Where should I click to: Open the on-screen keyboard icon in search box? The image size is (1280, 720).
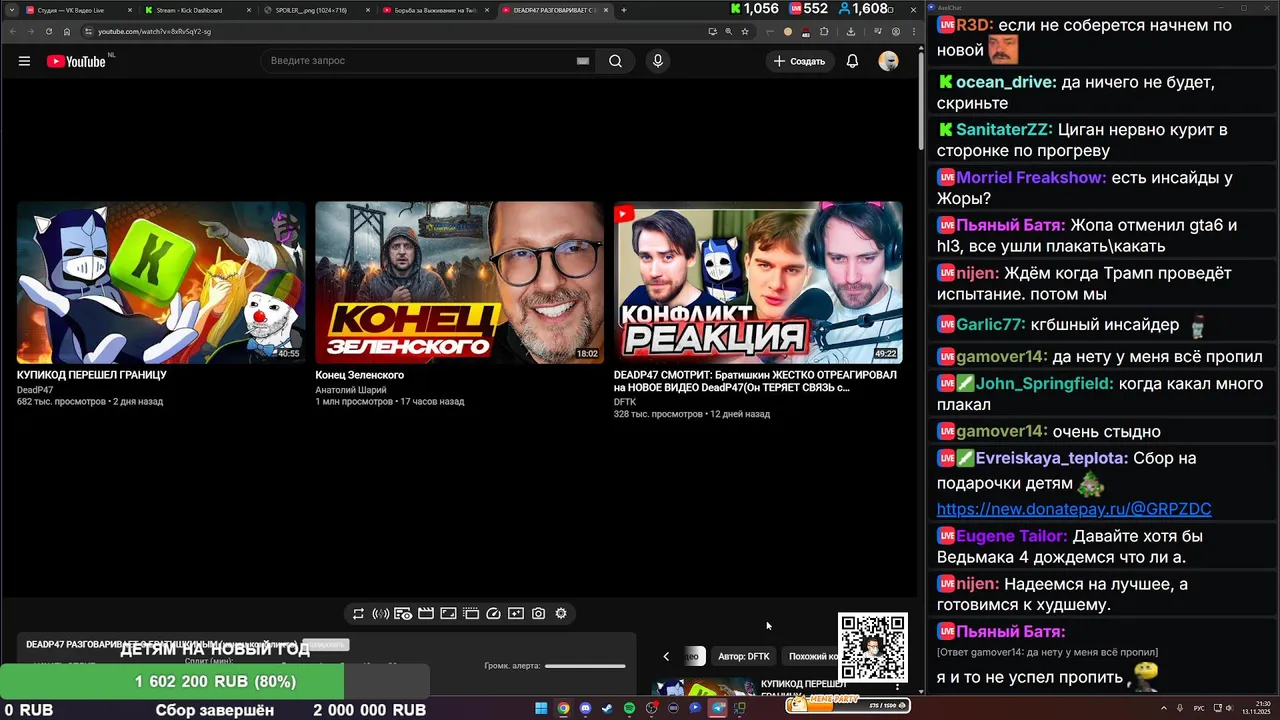(x=583, y=61)
